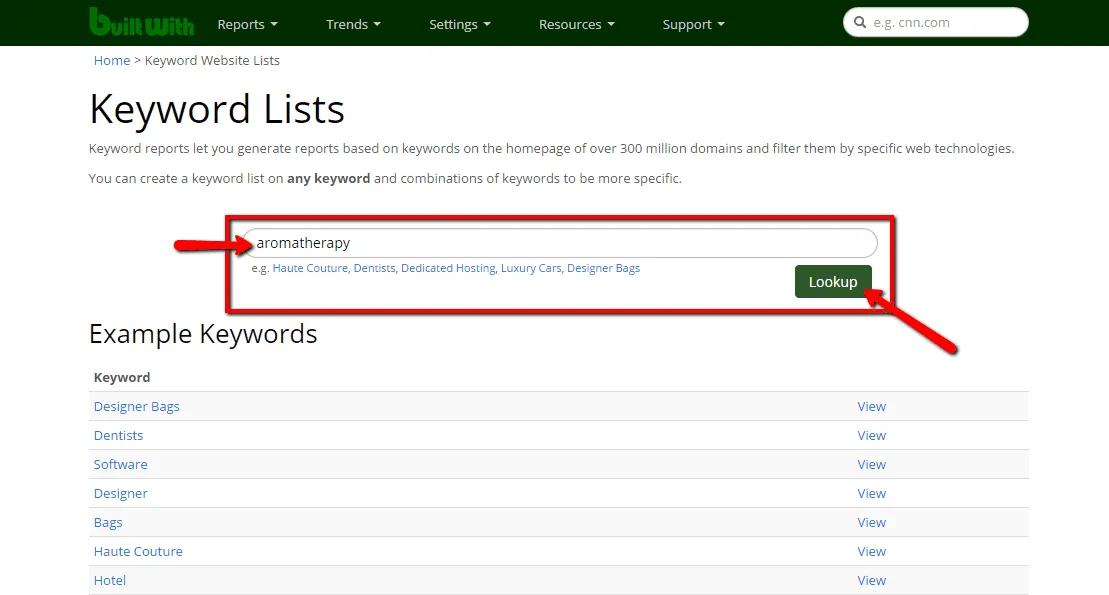Open the Software keyword link

121,465
